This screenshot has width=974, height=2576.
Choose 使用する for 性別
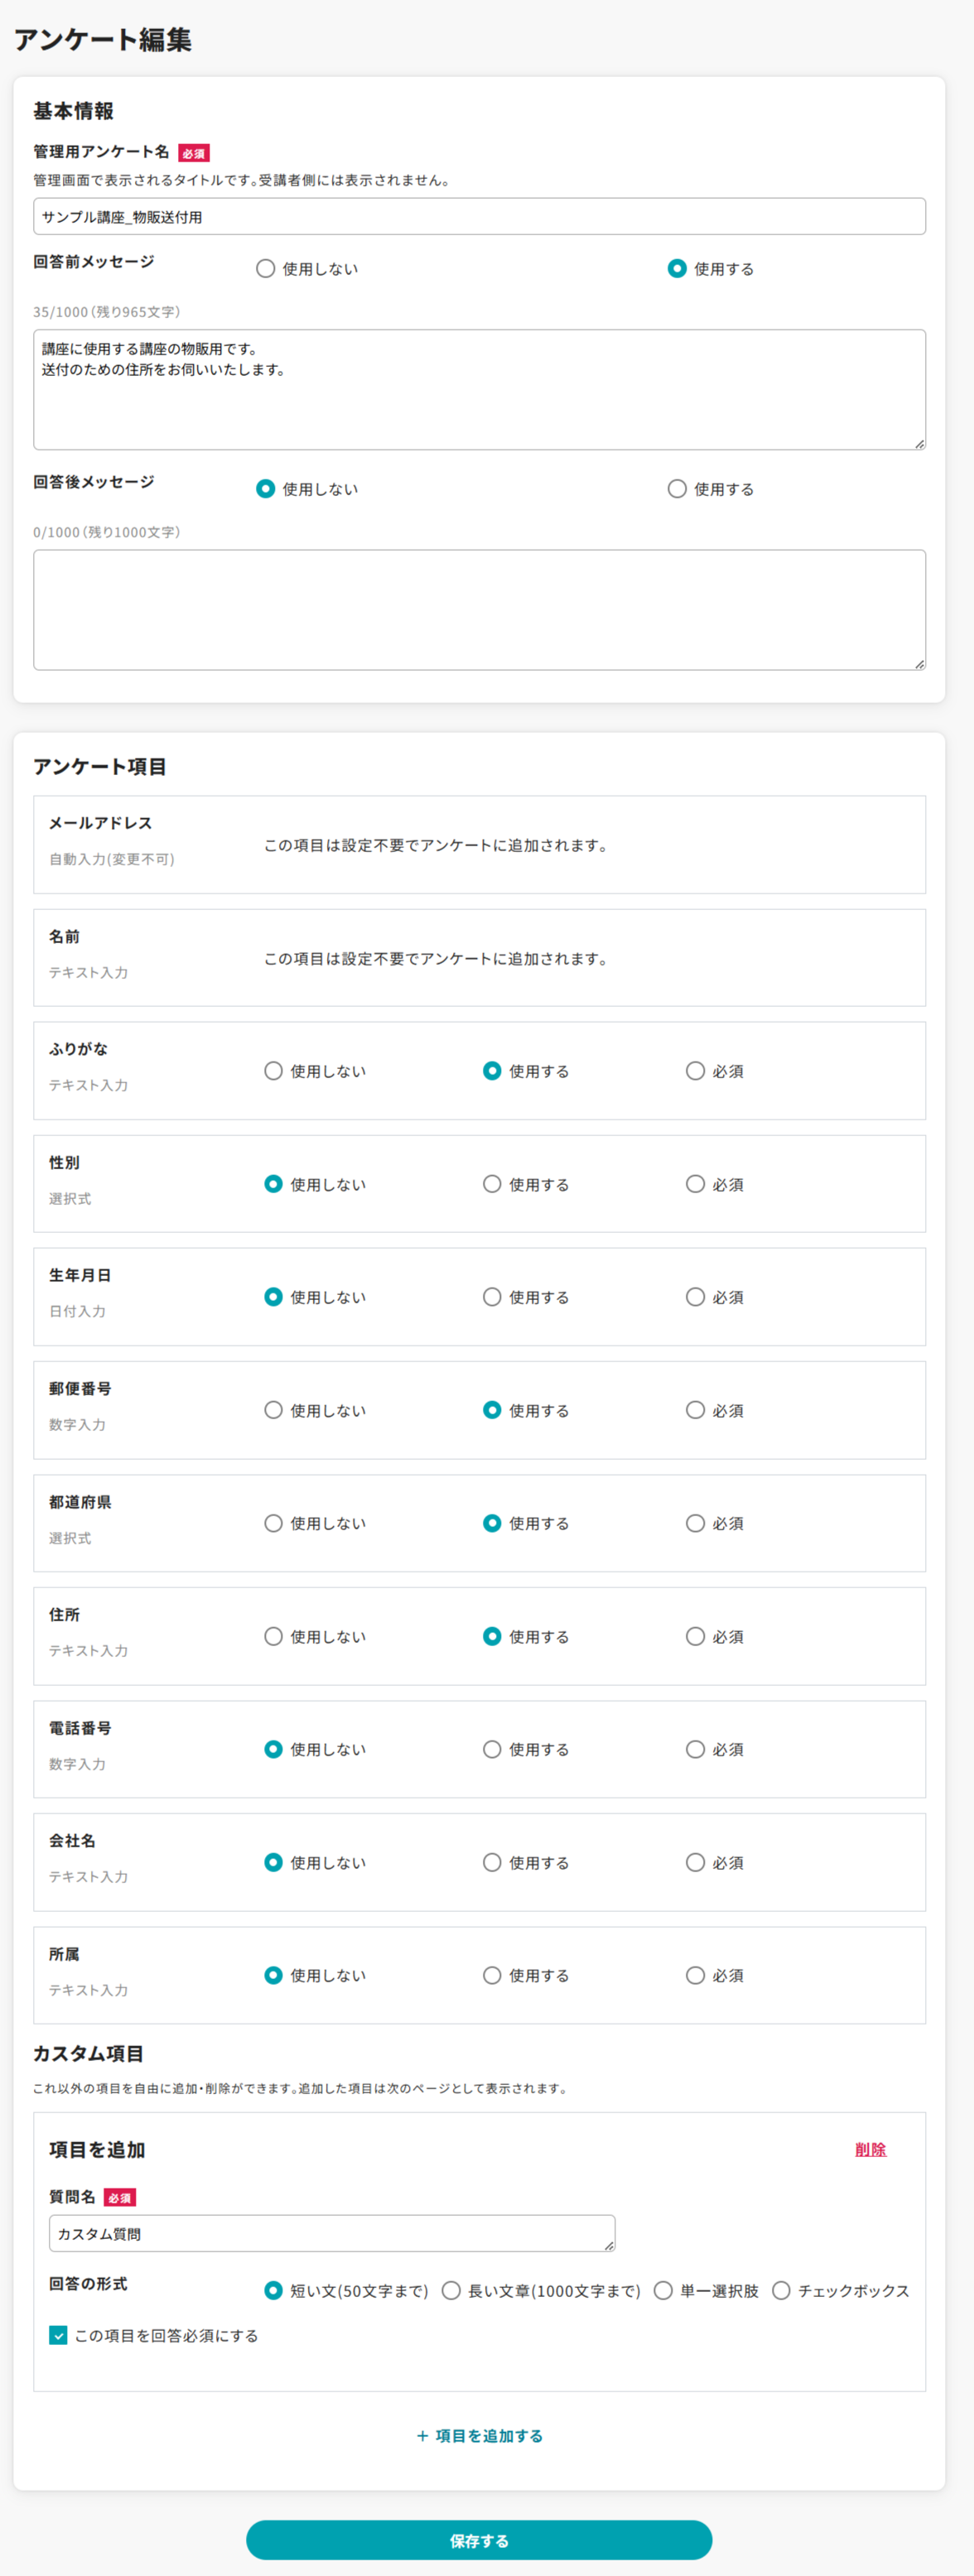(x=492, y=1184)
